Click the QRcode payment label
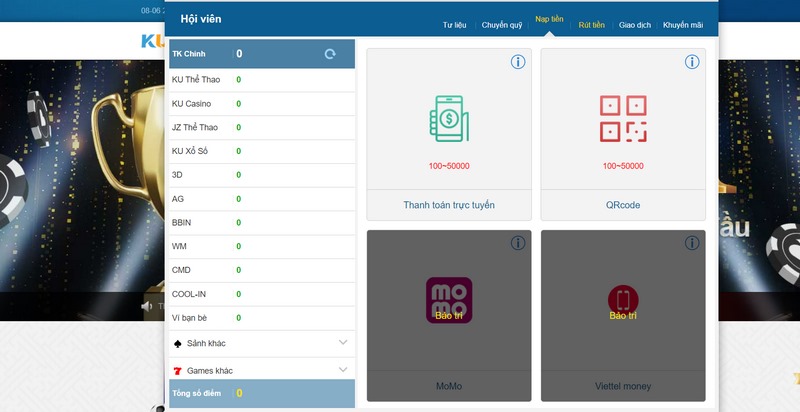Screen dimensions: 800x412 pos(623,205)
